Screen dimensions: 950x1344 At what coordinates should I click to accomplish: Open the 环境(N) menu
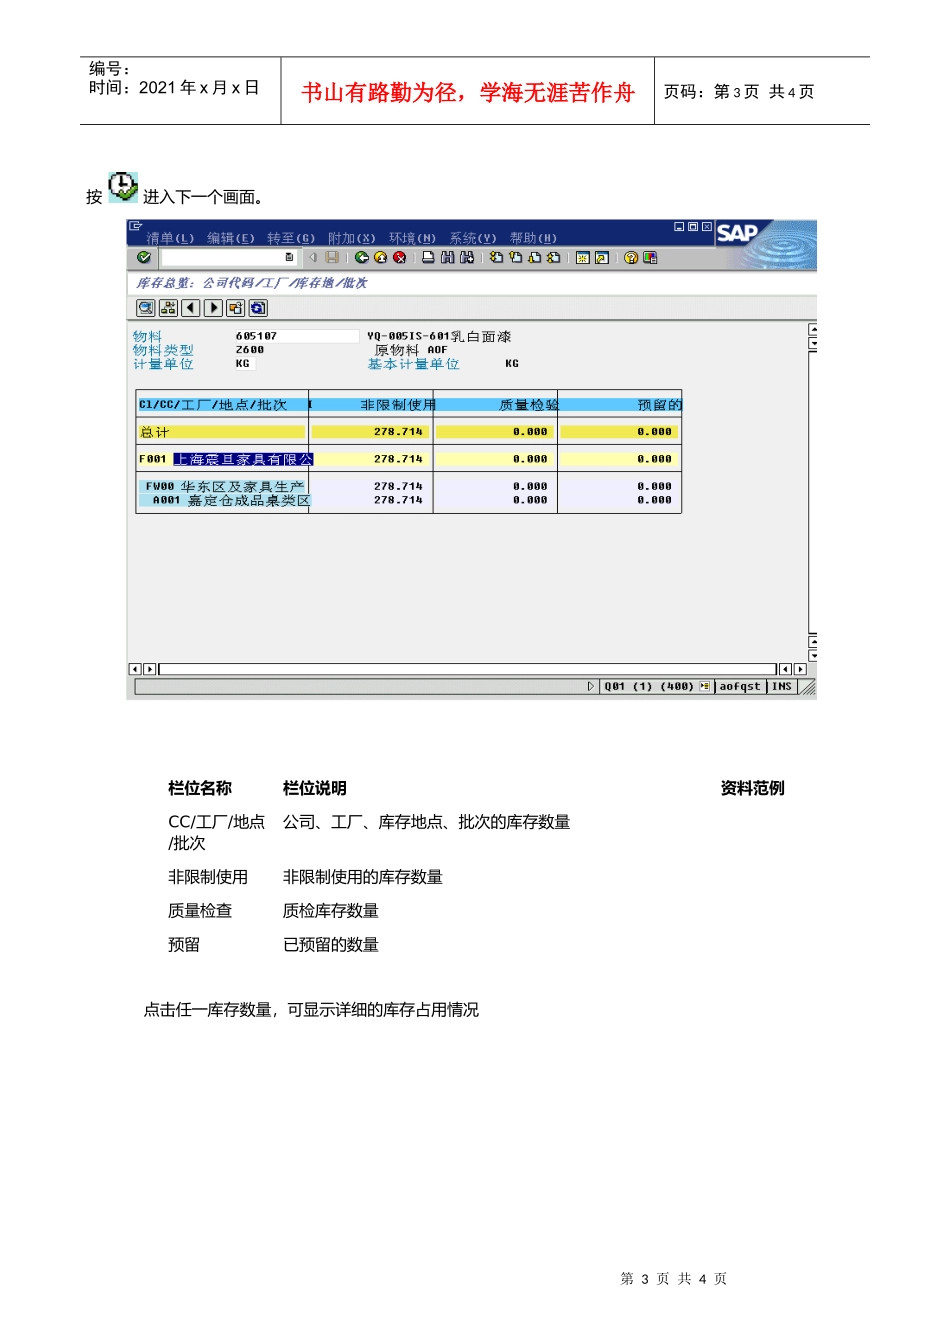[x=413, y=238]
